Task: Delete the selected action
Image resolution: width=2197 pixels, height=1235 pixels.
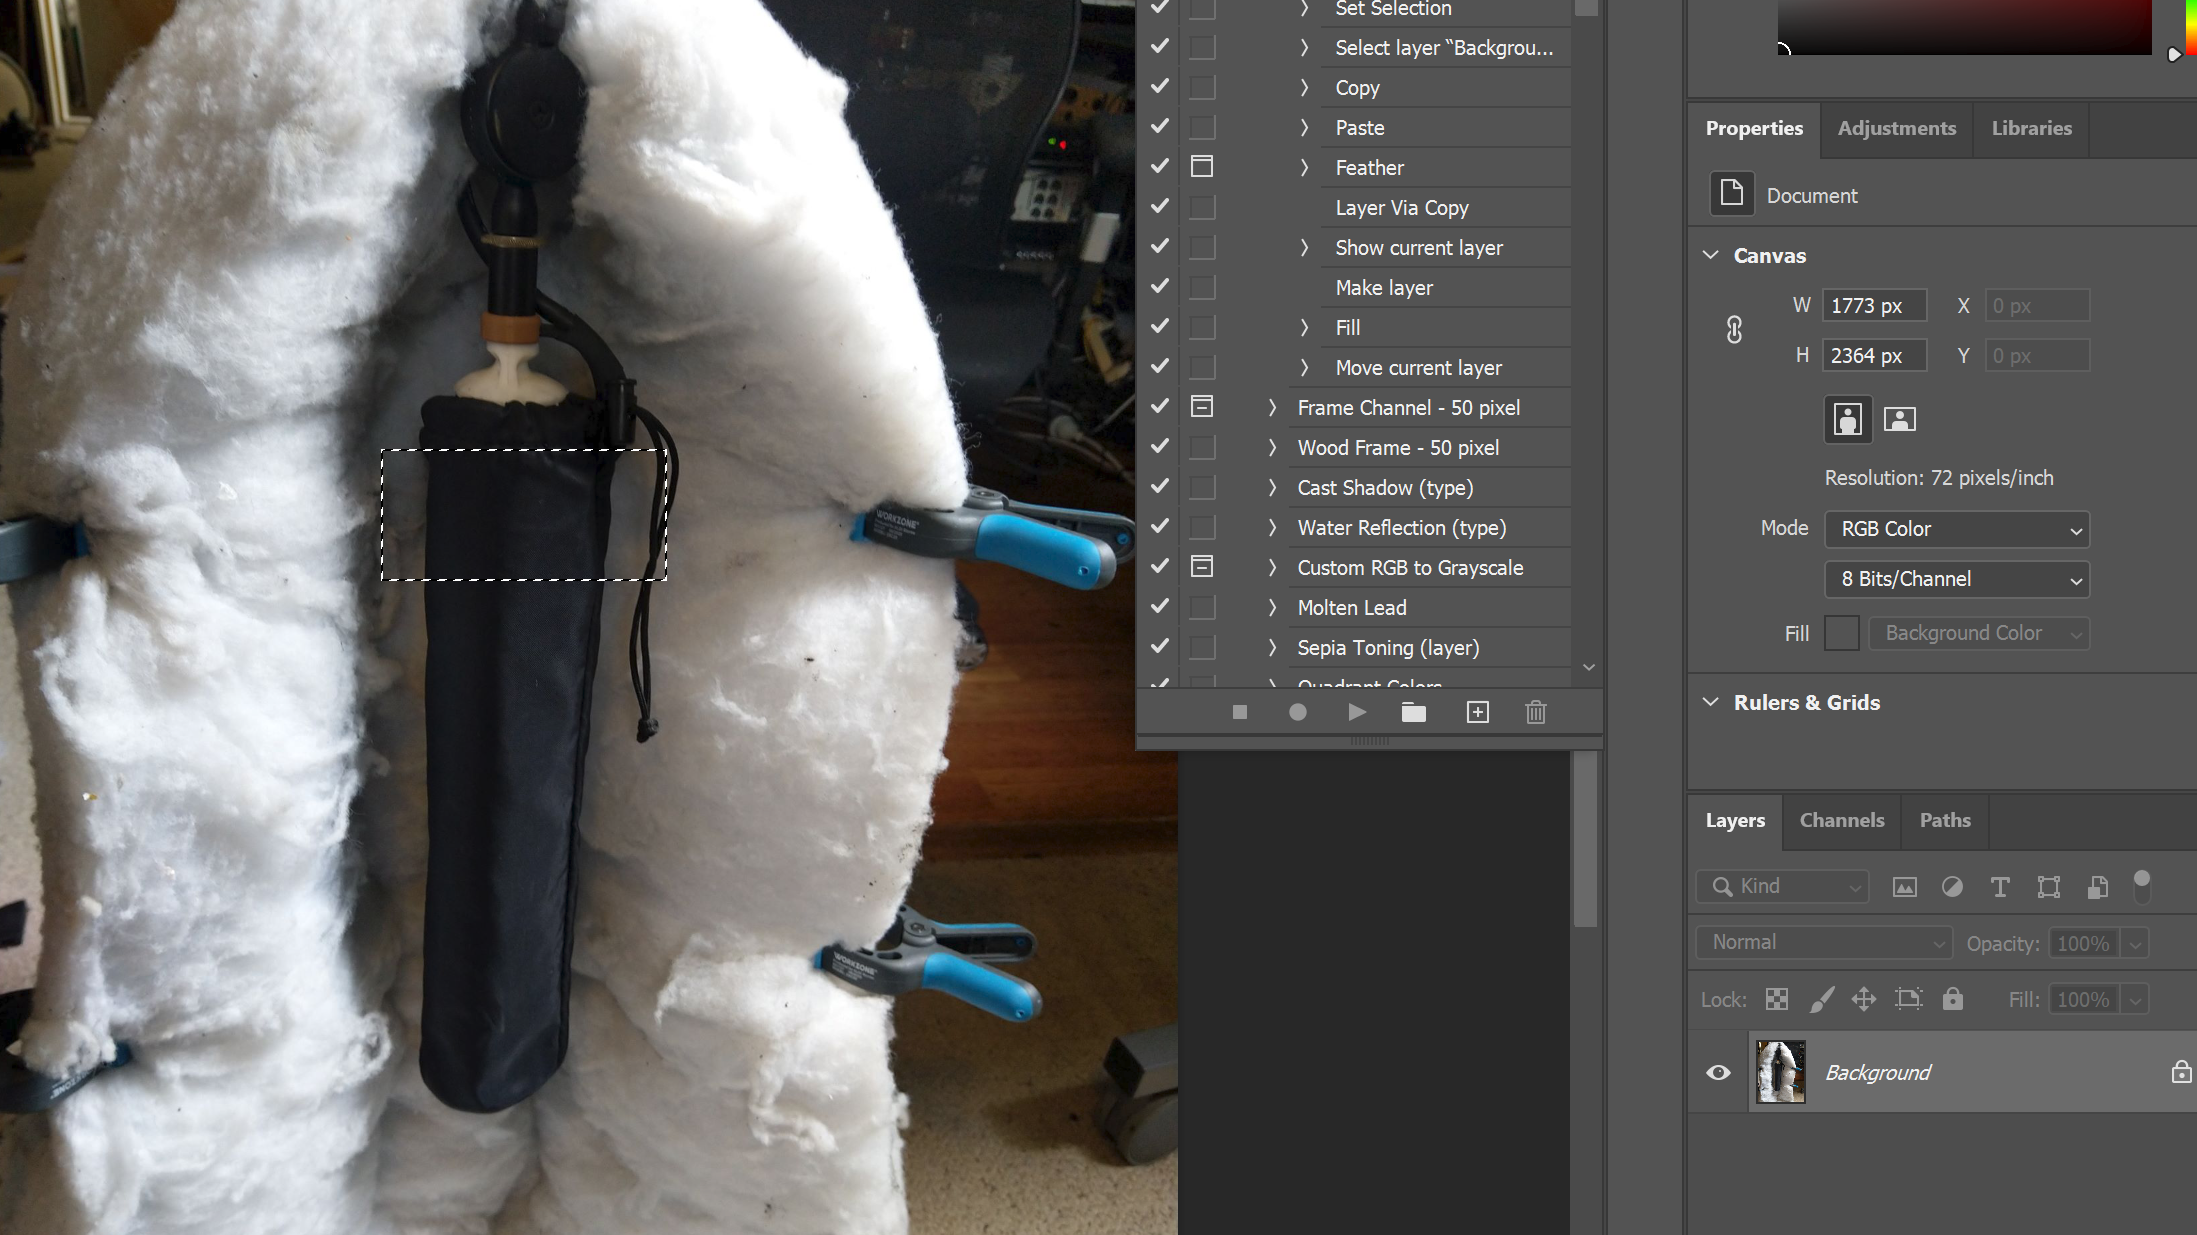Action: tap(1536, 712)
